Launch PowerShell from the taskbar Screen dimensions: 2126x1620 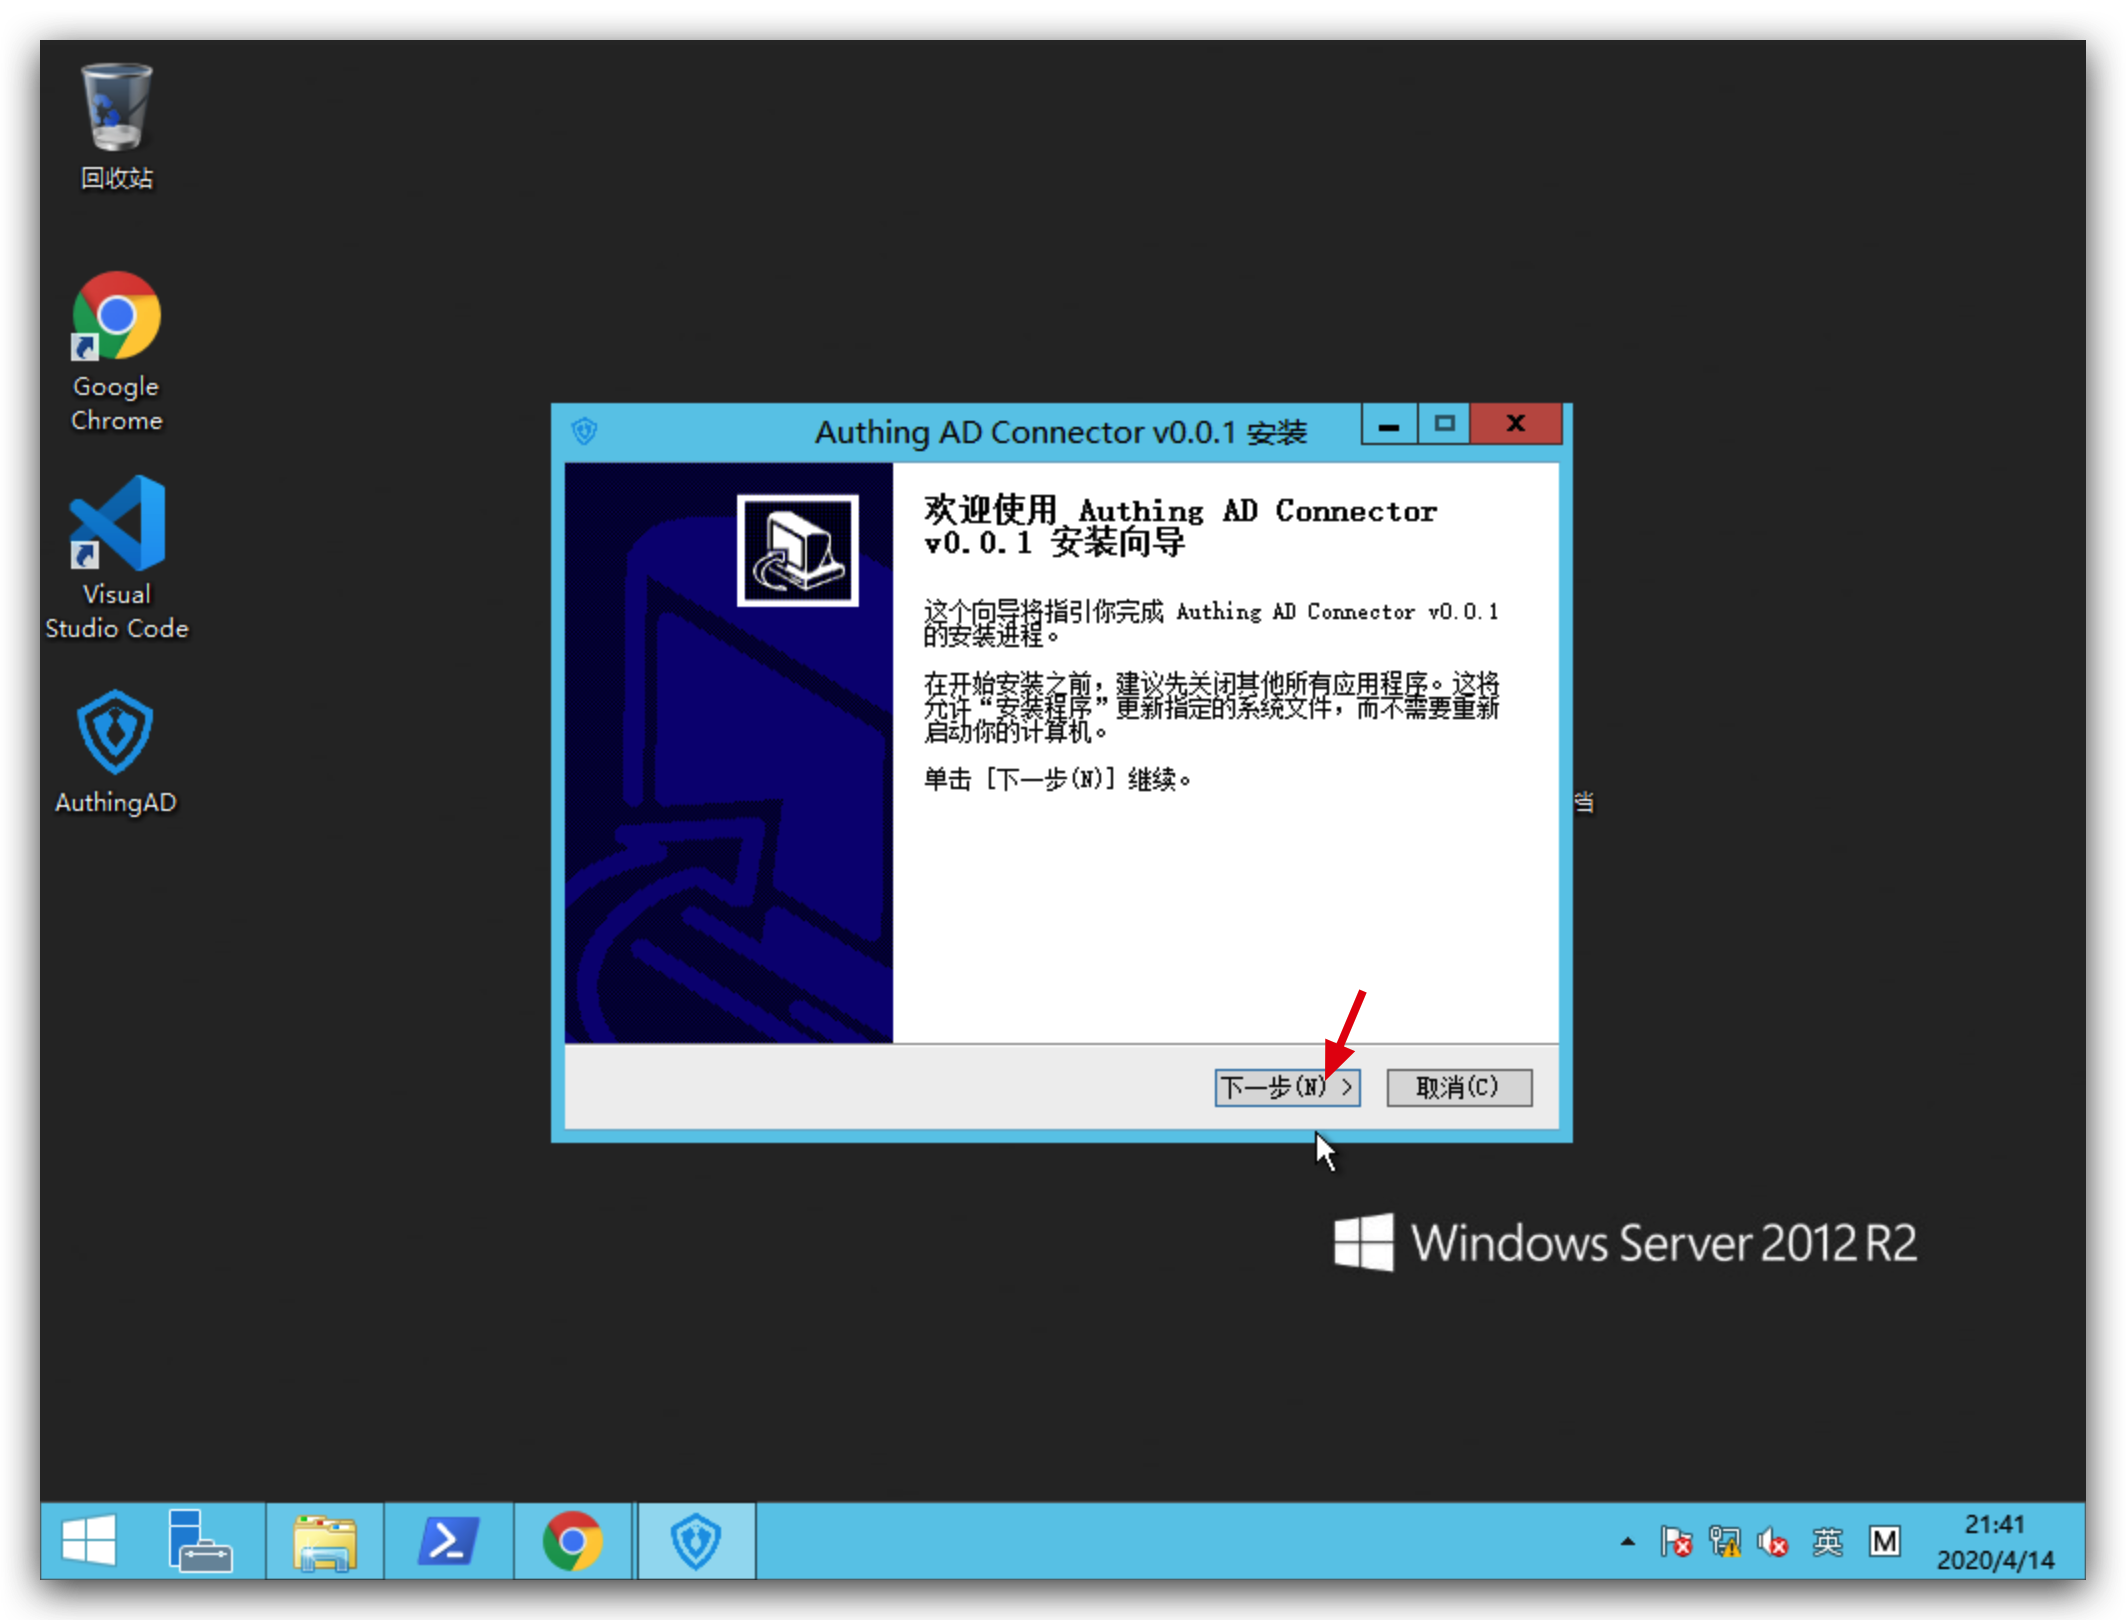[x=448, y=1540]
